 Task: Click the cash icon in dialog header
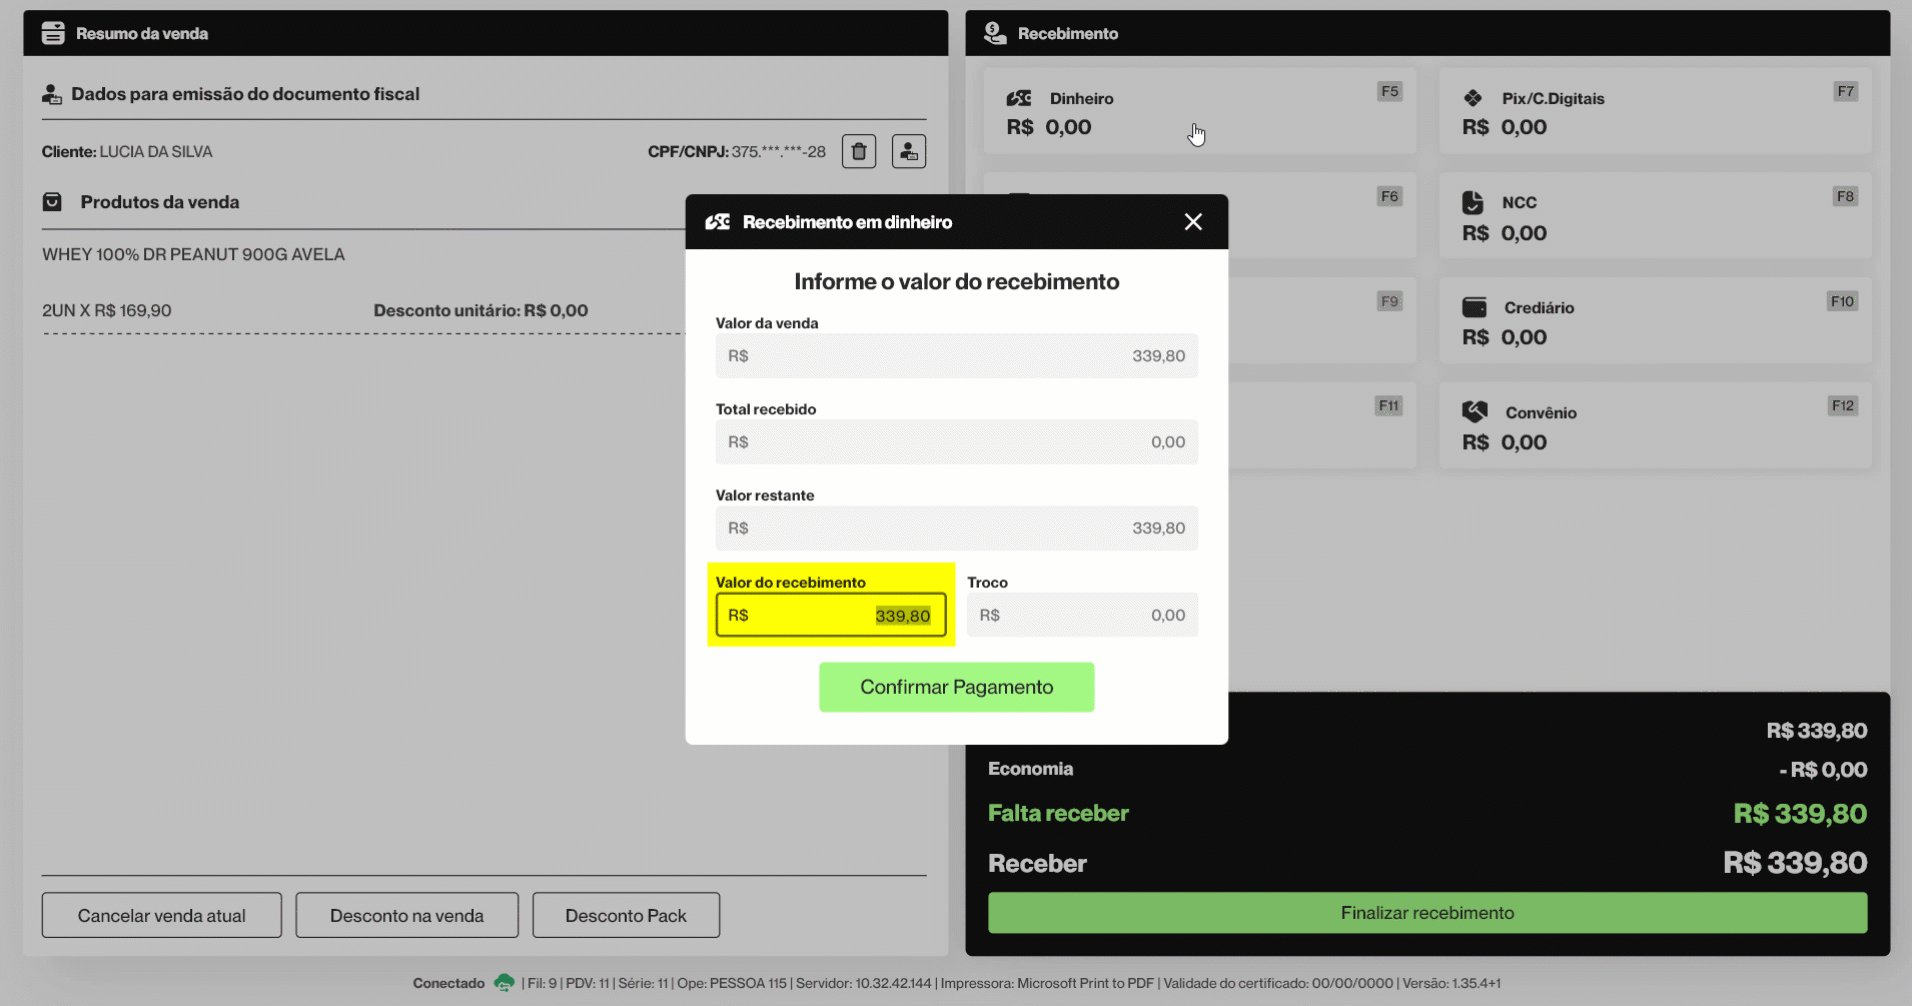coord(718,222)
